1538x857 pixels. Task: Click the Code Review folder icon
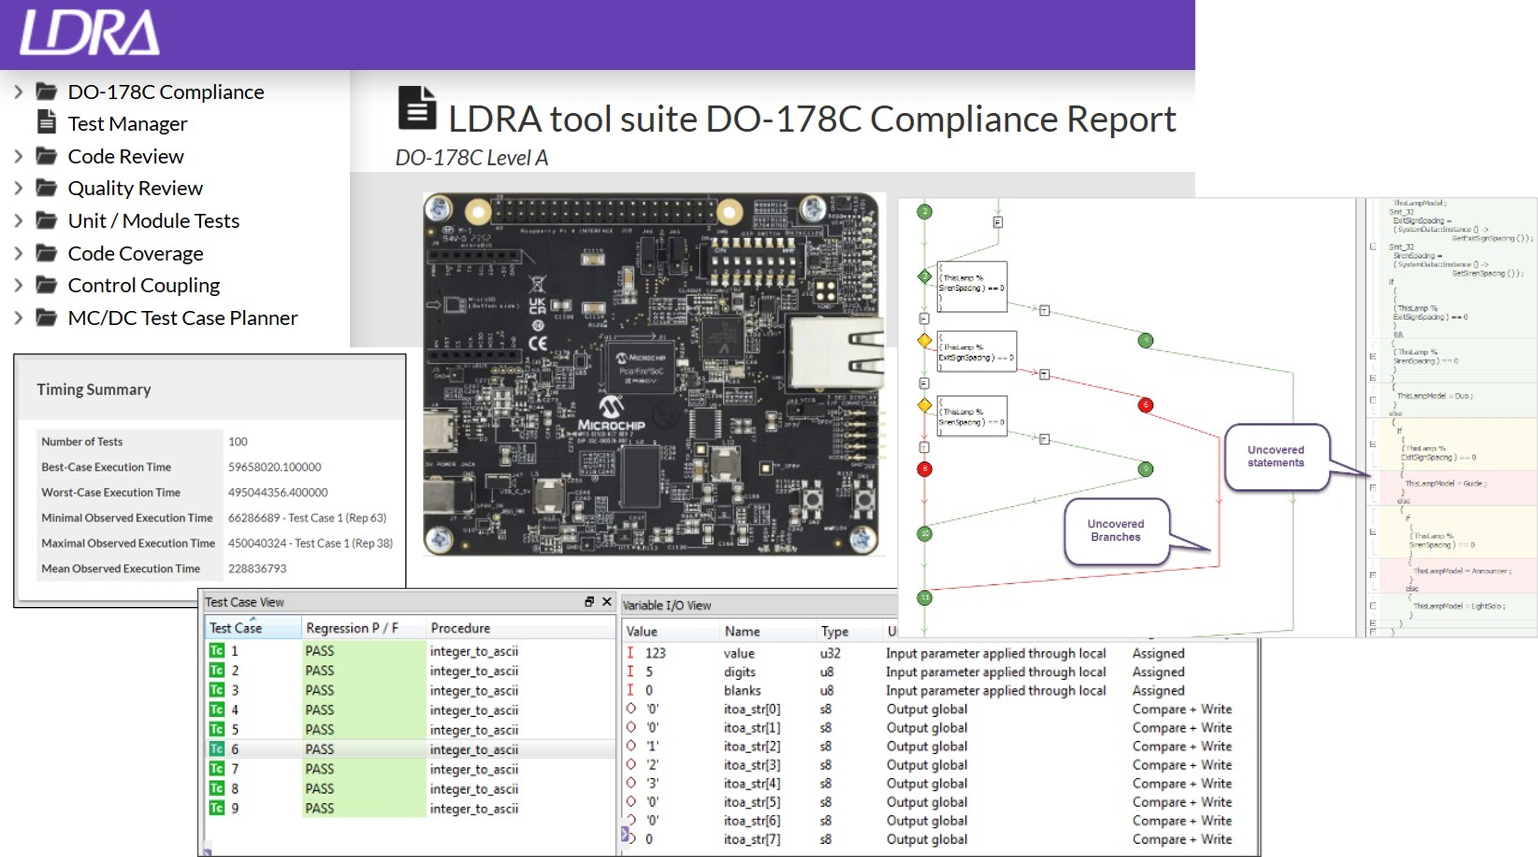click(x=46, y=156)
